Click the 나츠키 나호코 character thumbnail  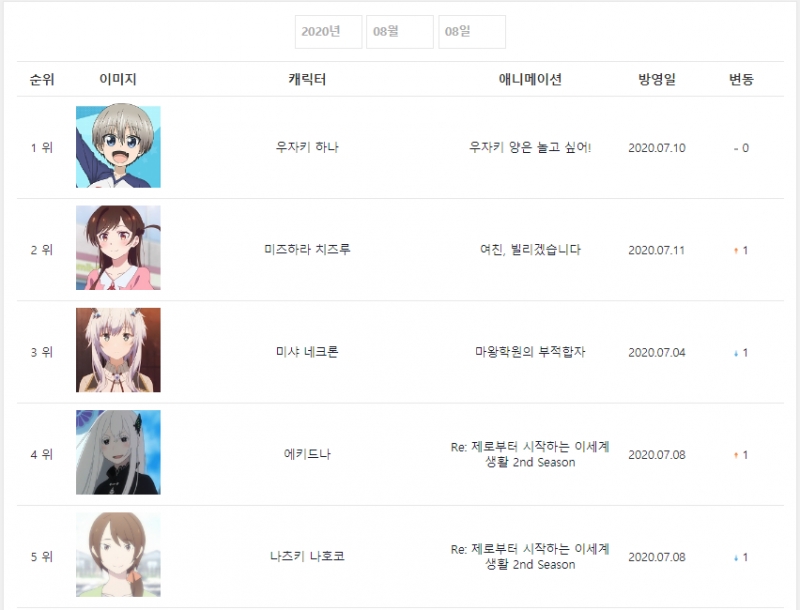(118, 554)
